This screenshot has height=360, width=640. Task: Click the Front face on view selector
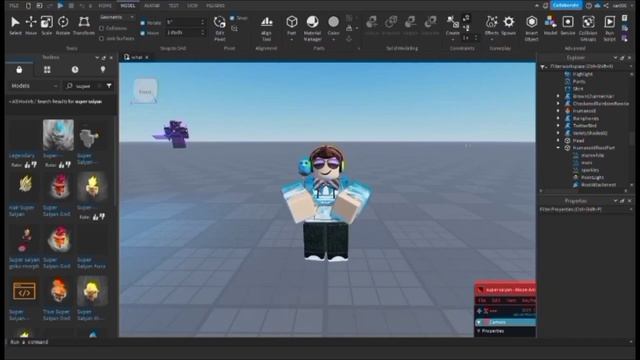coord(145,90)
